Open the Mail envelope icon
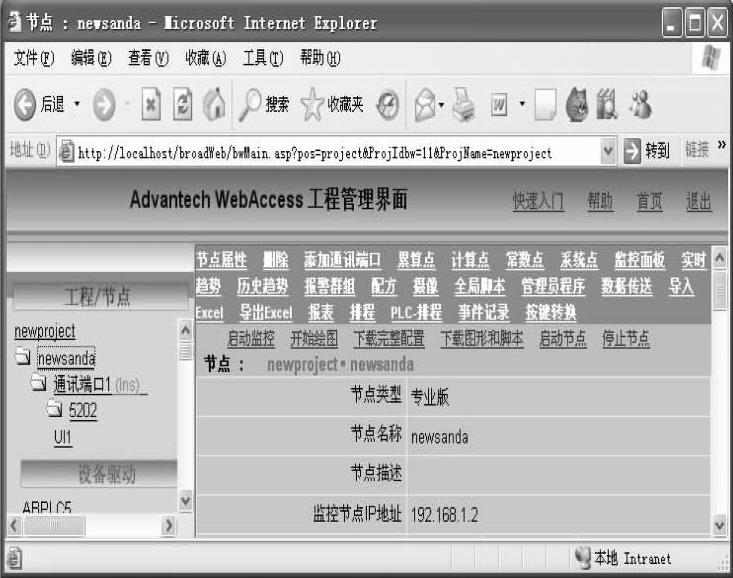The width and height of the screenshot is (733, 578). click(425, 105)
